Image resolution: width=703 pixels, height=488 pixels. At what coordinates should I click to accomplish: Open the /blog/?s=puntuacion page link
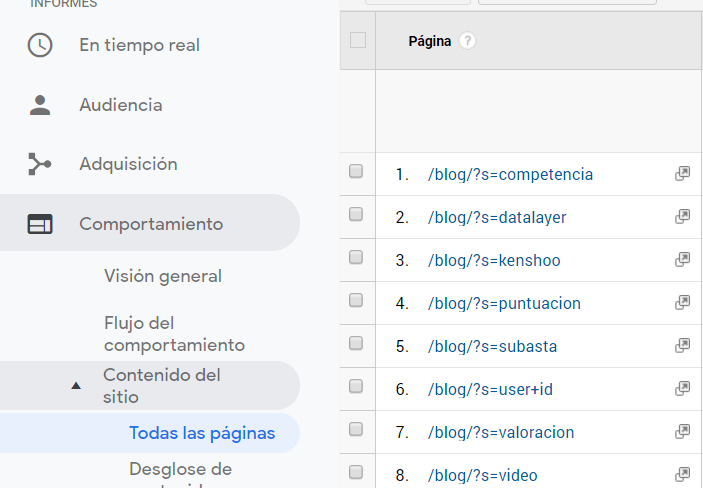(504, 303)
